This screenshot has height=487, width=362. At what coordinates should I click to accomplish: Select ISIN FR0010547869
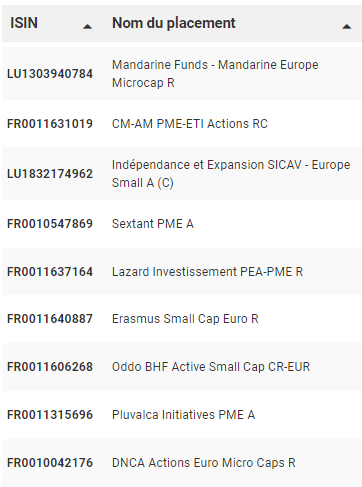tap(50, 224)
